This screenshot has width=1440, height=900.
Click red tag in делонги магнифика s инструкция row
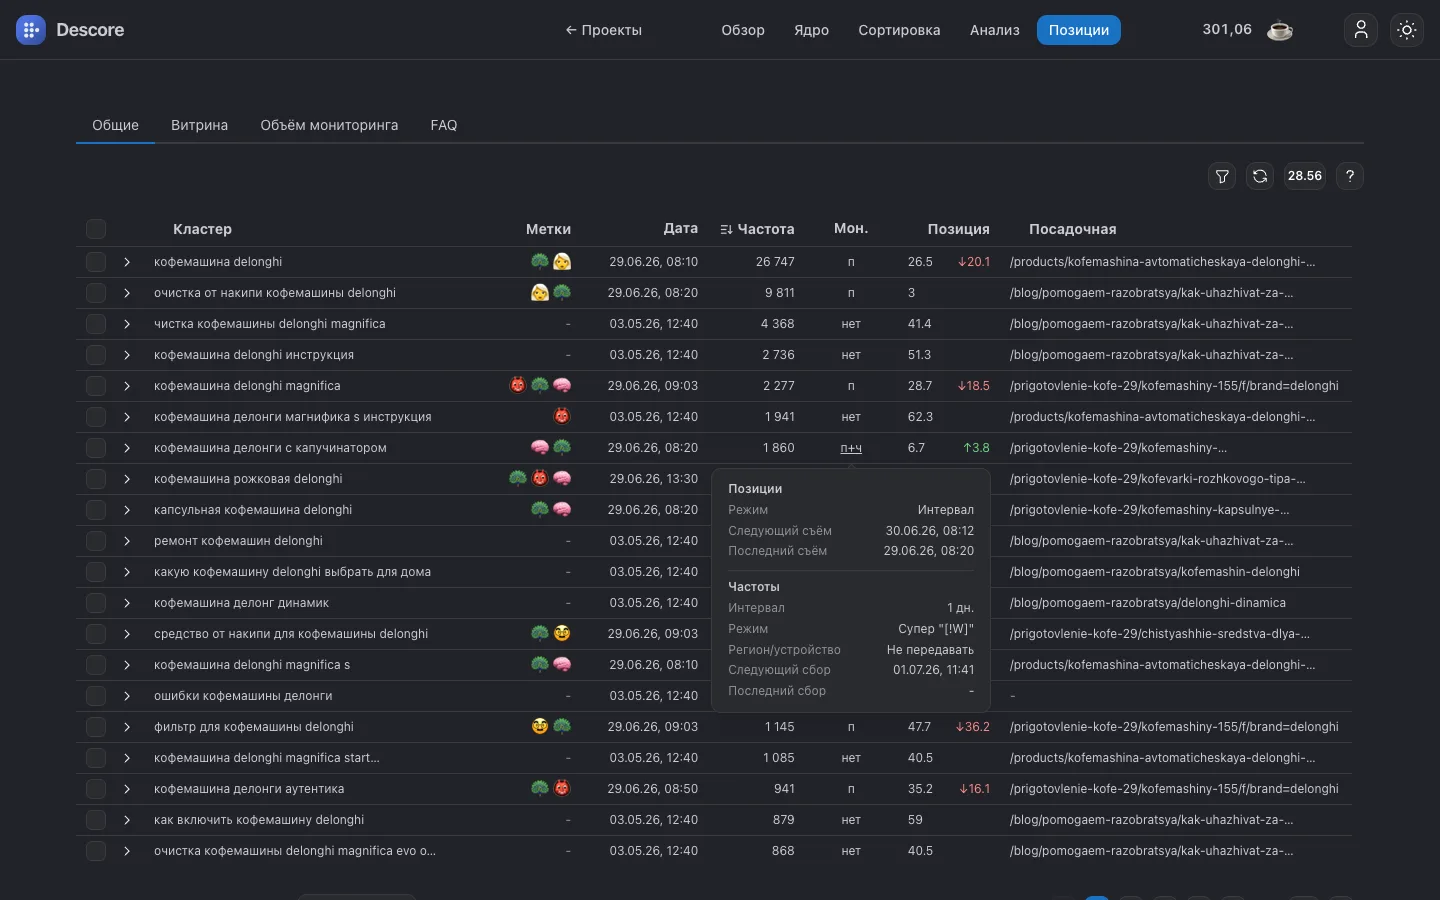coord(562,417)
